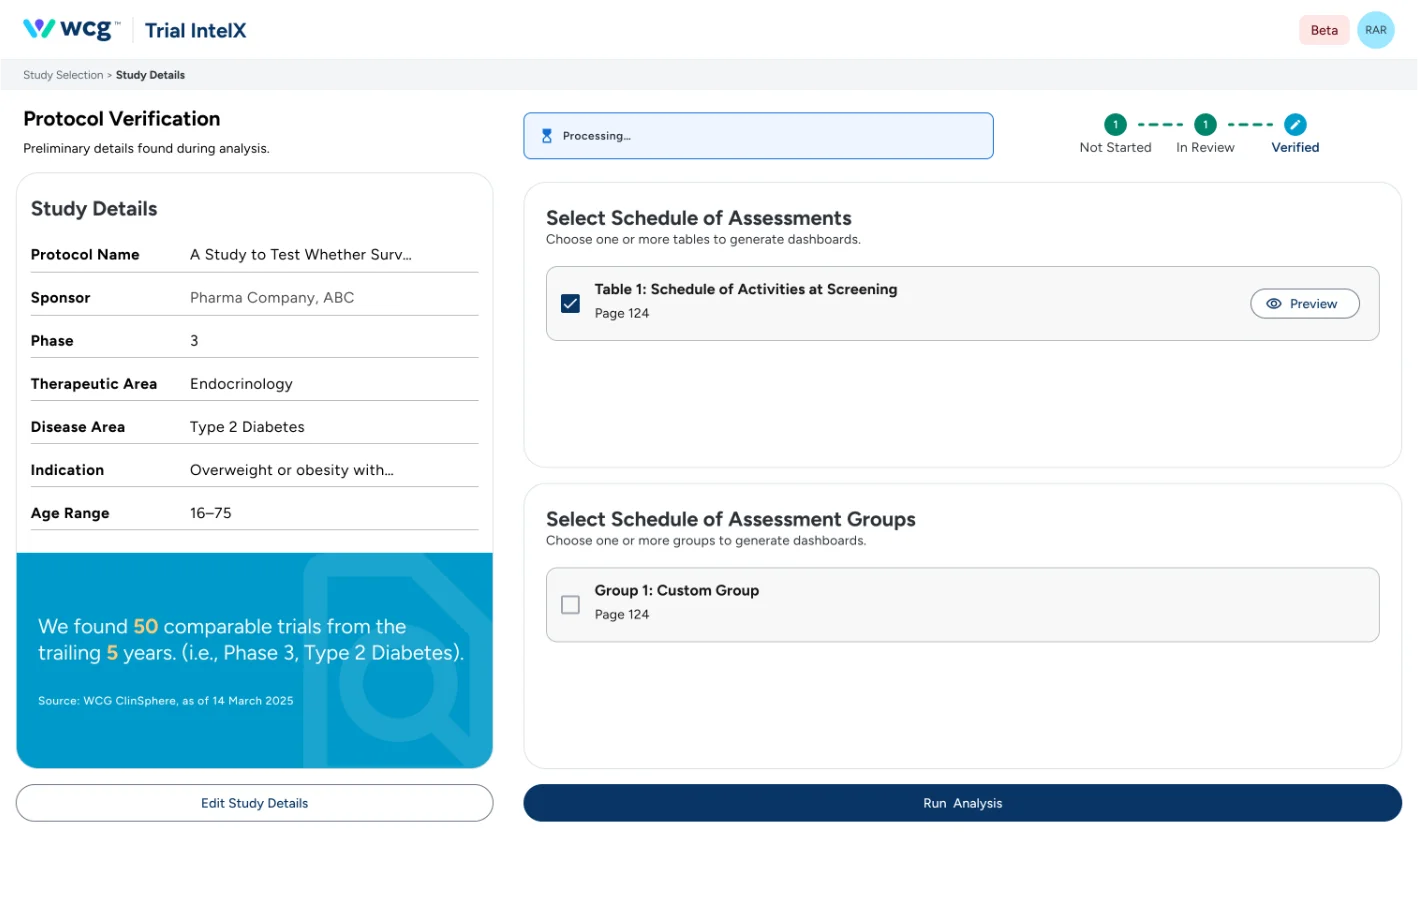
Task: Click the Run Analysis button
Action: (x=962, y=803)
